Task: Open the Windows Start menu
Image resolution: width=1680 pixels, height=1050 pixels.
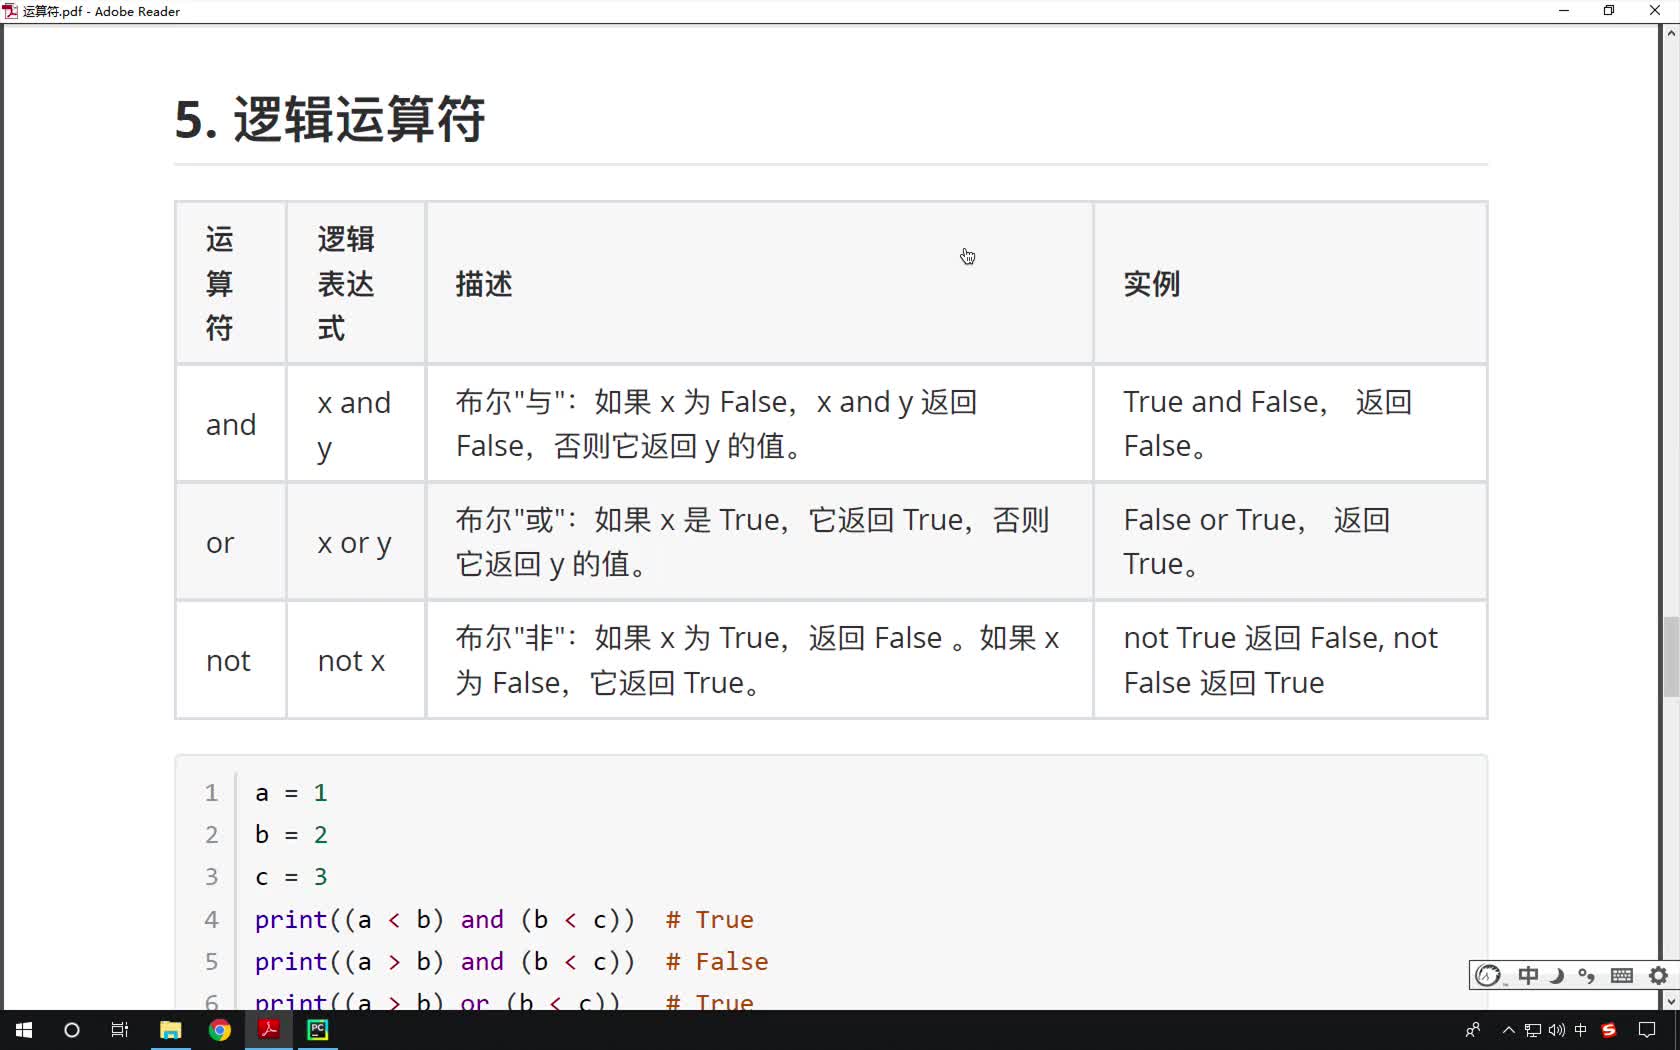Action: [x=24, y=1030]
